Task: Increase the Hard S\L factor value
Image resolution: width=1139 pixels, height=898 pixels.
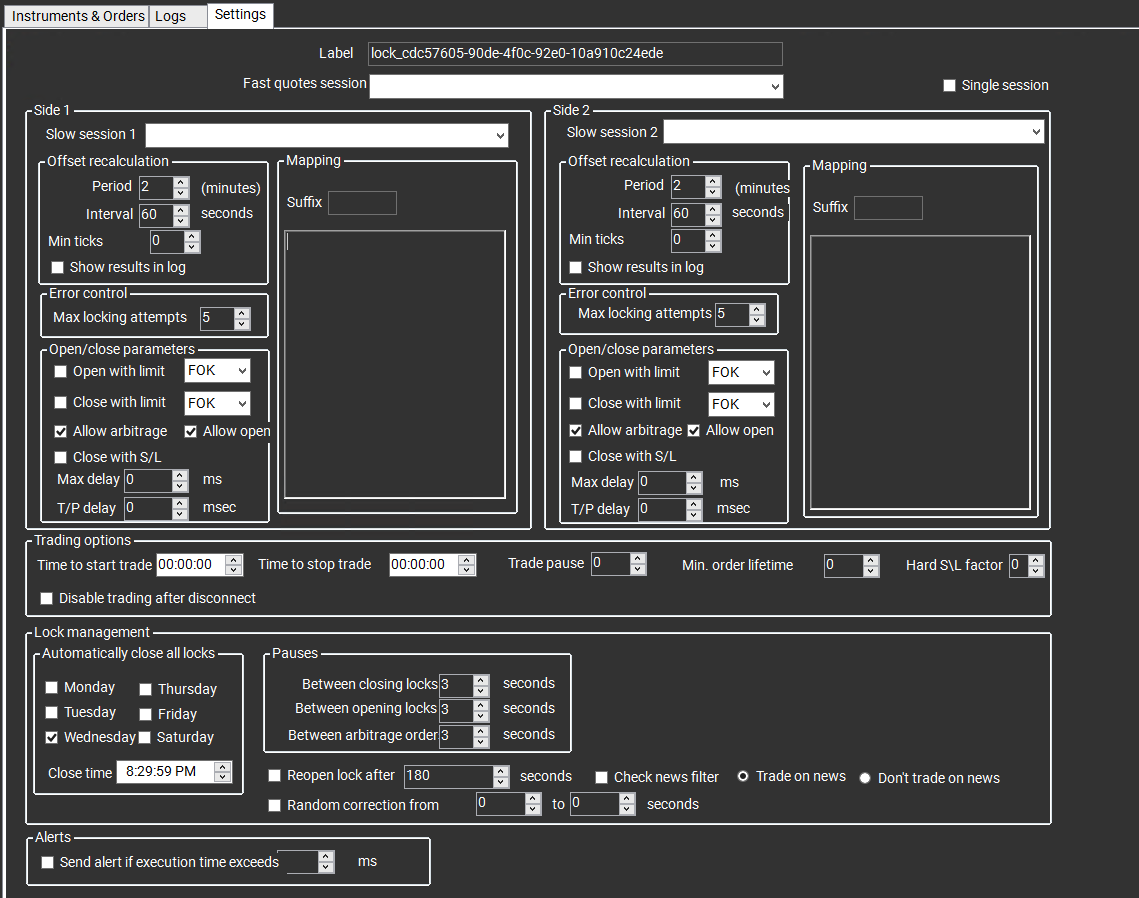Action: [1036, 560]
